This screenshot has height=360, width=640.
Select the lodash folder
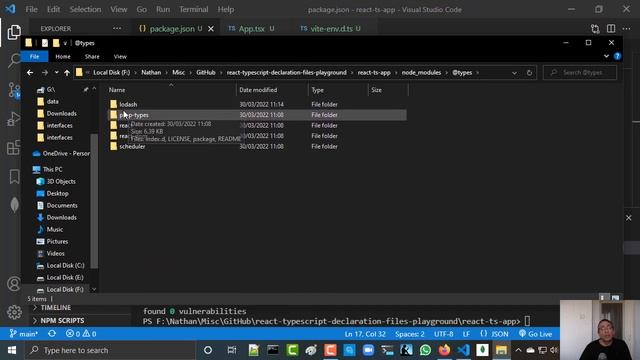[128, 104]
